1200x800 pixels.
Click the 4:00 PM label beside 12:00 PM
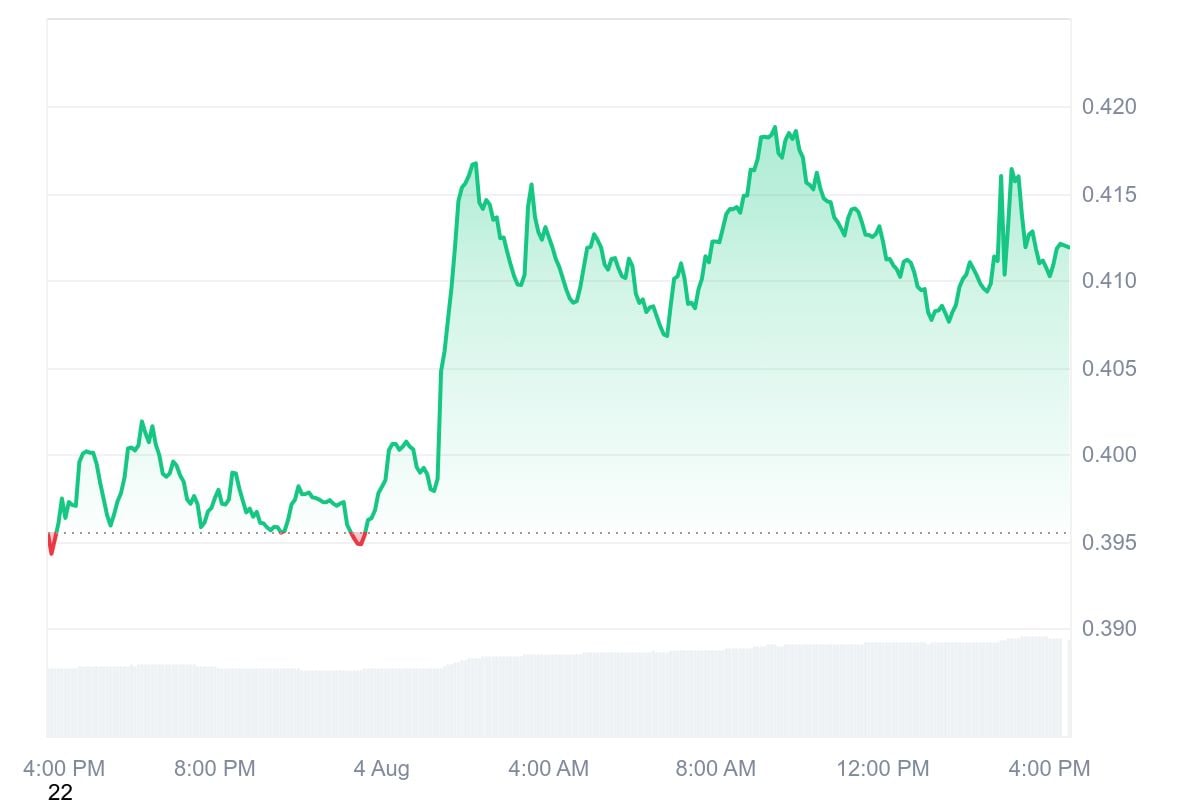1049,769
